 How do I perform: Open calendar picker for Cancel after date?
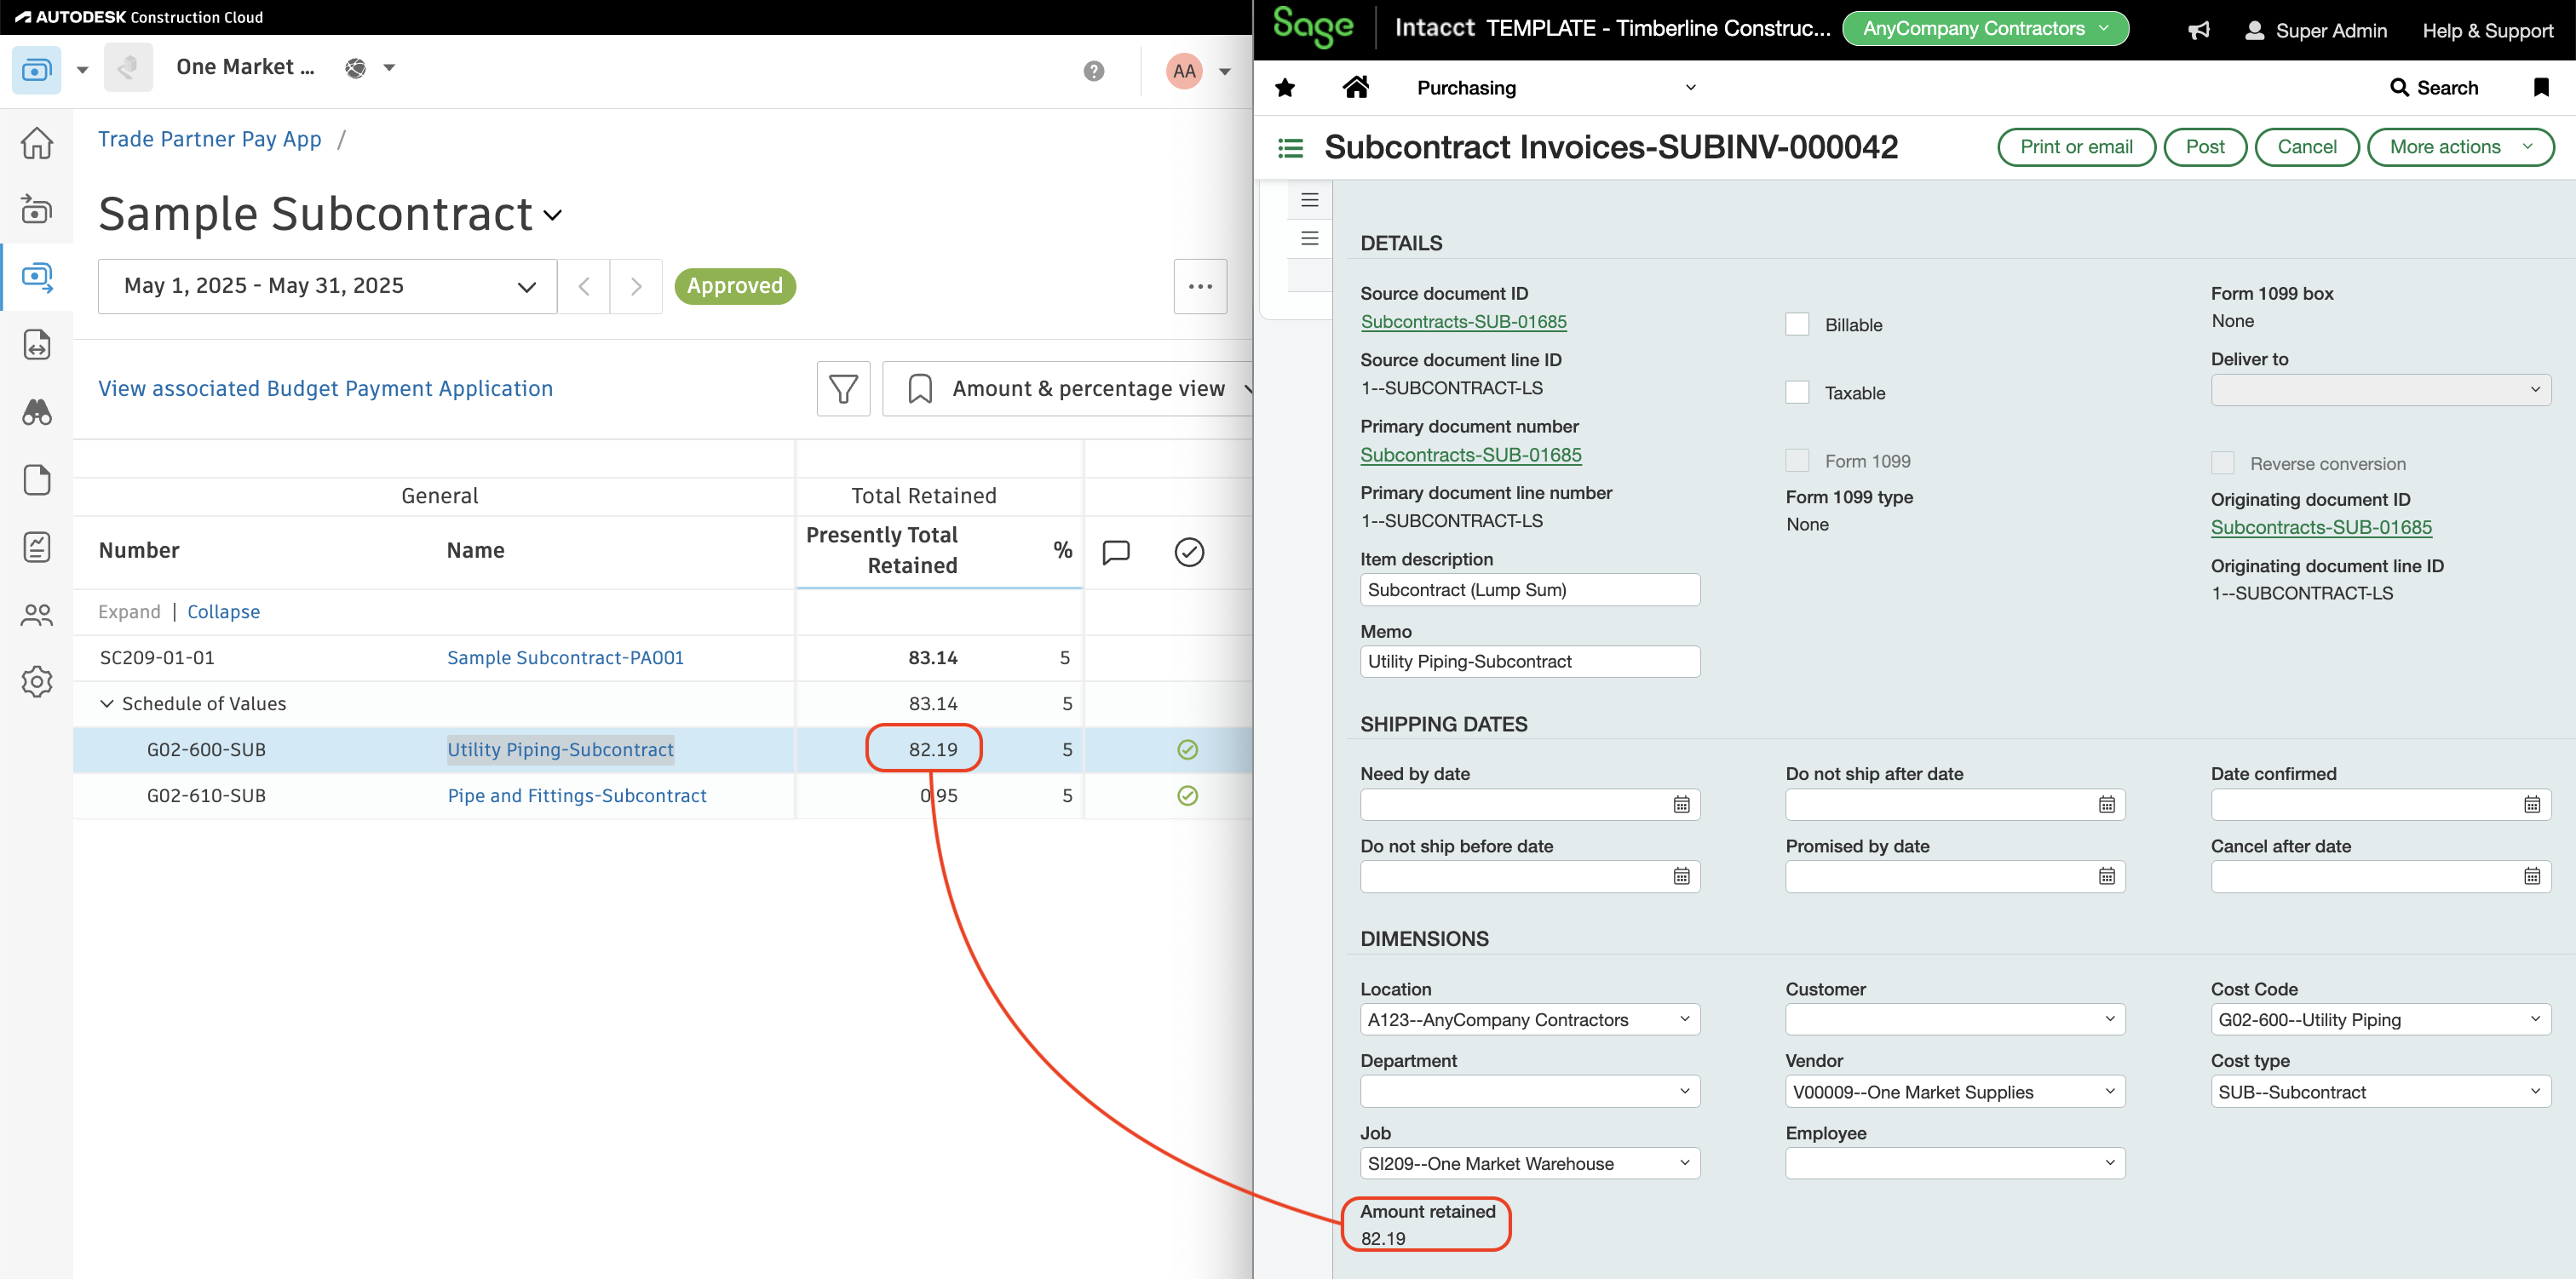coord(2531,876)
